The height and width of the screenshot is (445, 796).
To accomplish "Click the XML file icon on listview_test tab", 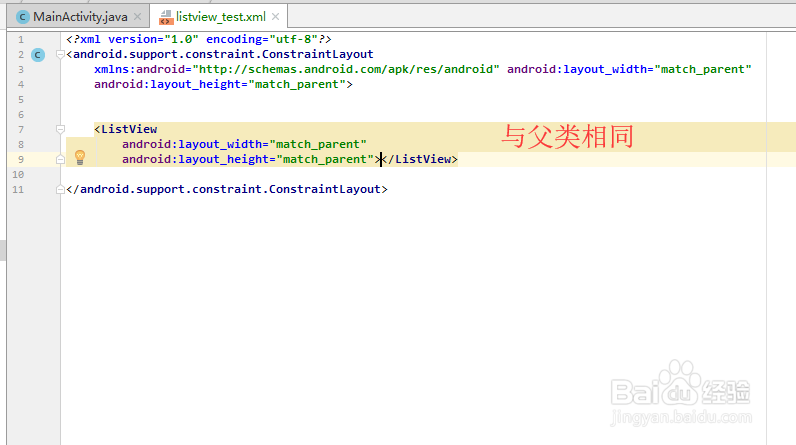I will pos(165,18).
